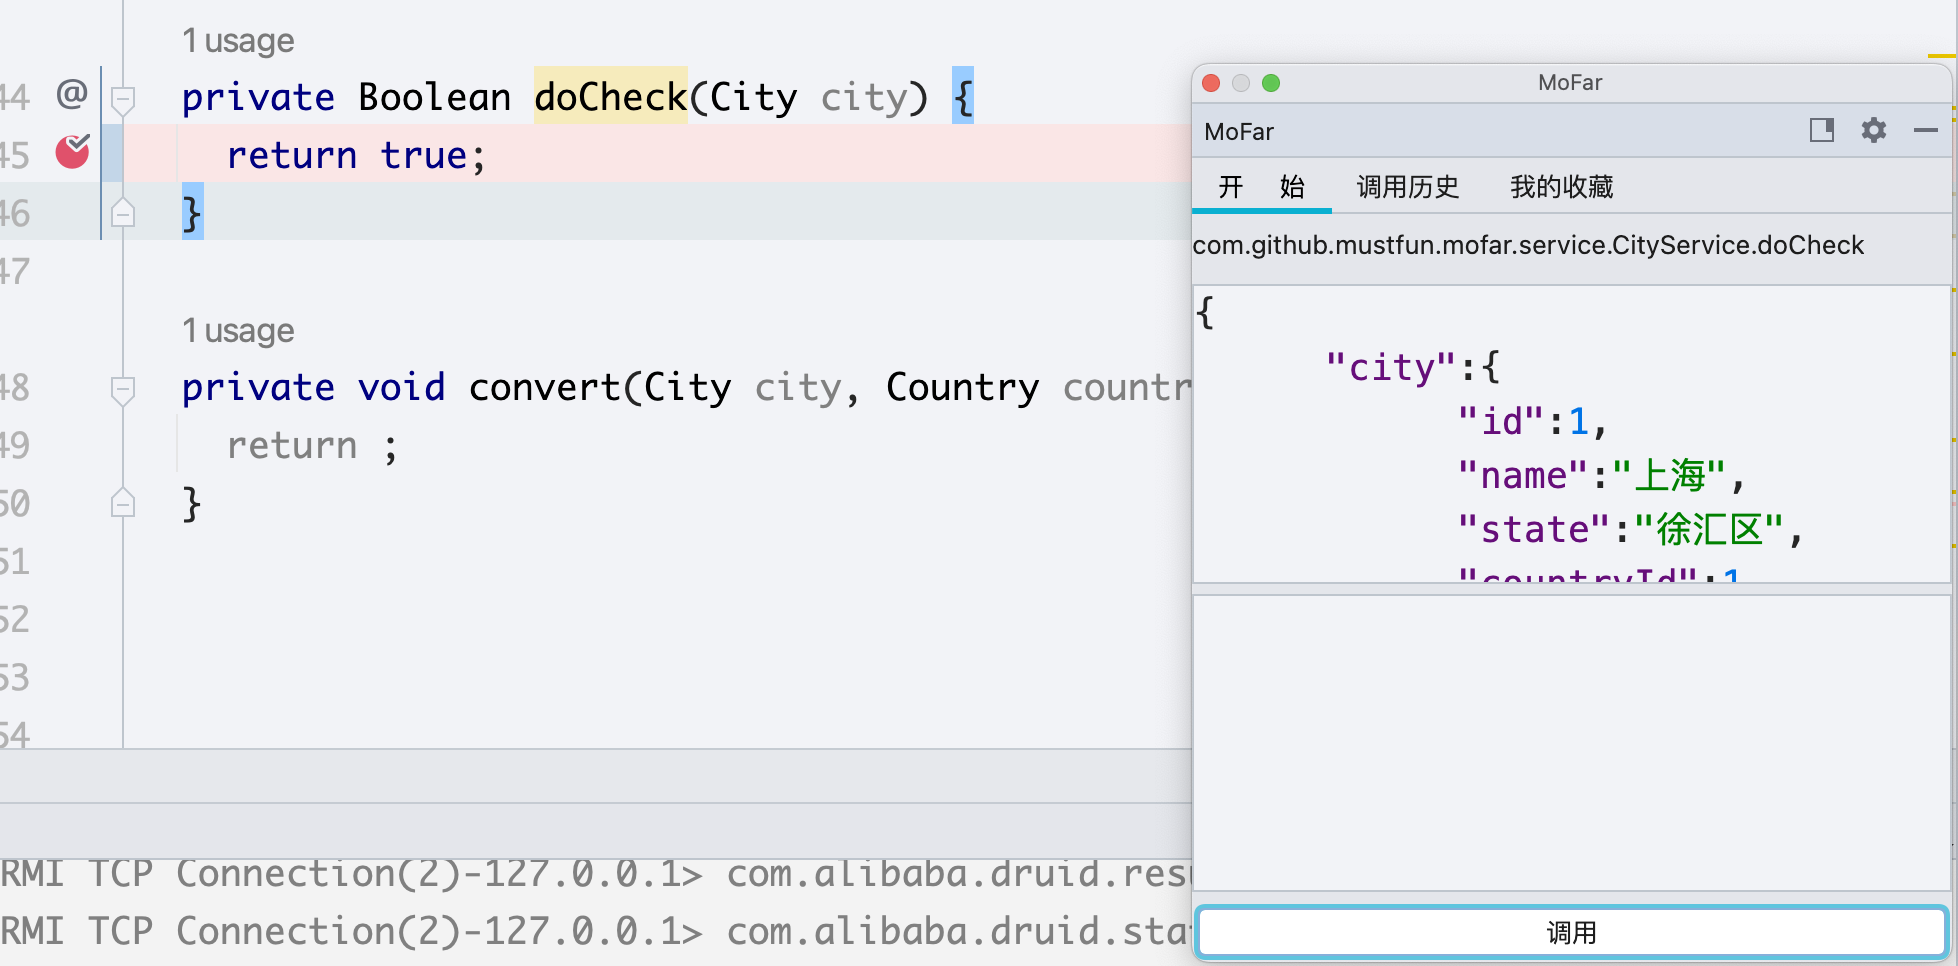The image size is (1958, 966).
Task: Switch MoFar panel view mode icon
Action: 1821,130
